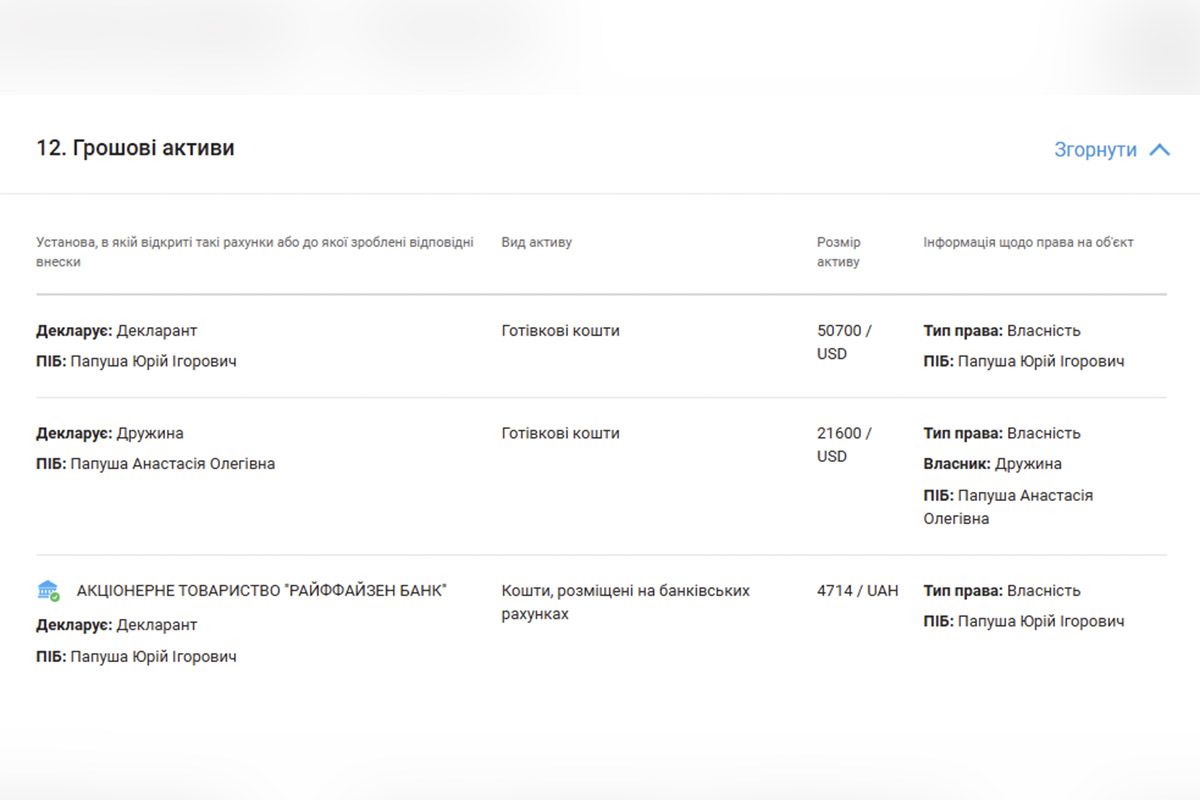Screen dimensions: 1200x800
Task: Click the Власник: Дружина entry
Action: point(992,464)
